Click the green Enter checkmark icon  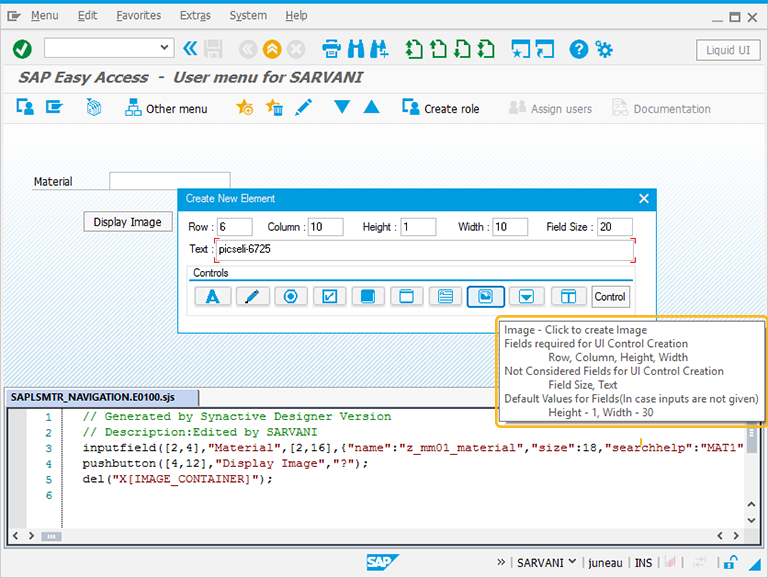tap(22, 49)
